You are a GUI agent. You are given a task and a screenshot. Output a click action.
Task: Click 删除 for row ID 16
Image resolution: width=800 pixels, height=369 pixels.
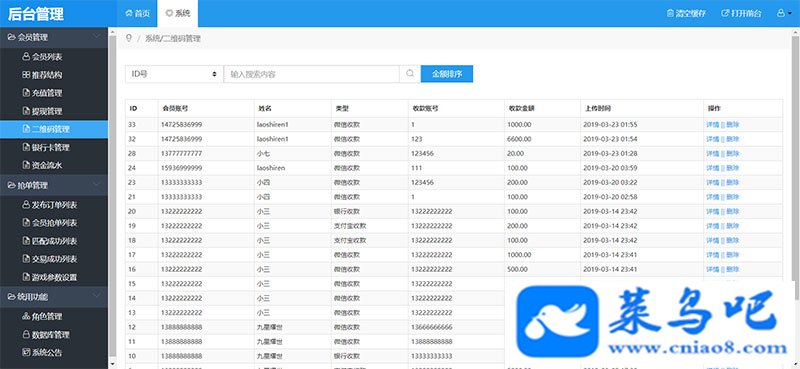[x=733, y=269]
